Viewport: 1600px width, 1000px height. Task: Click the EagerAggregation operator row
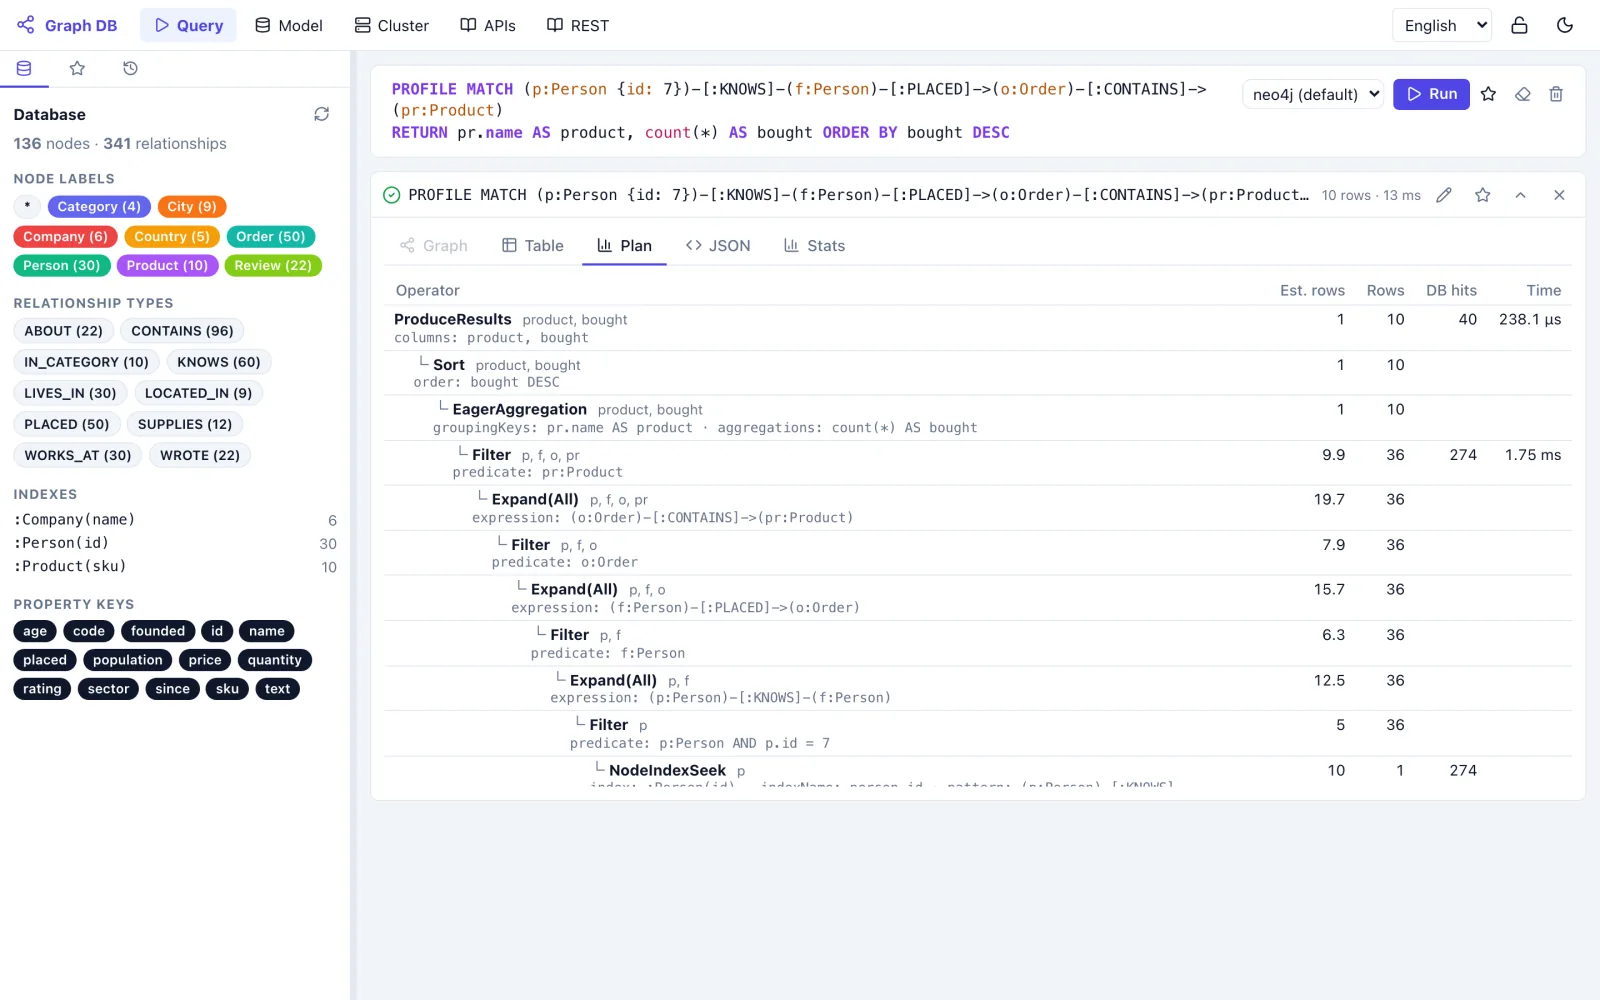(978, 418)
